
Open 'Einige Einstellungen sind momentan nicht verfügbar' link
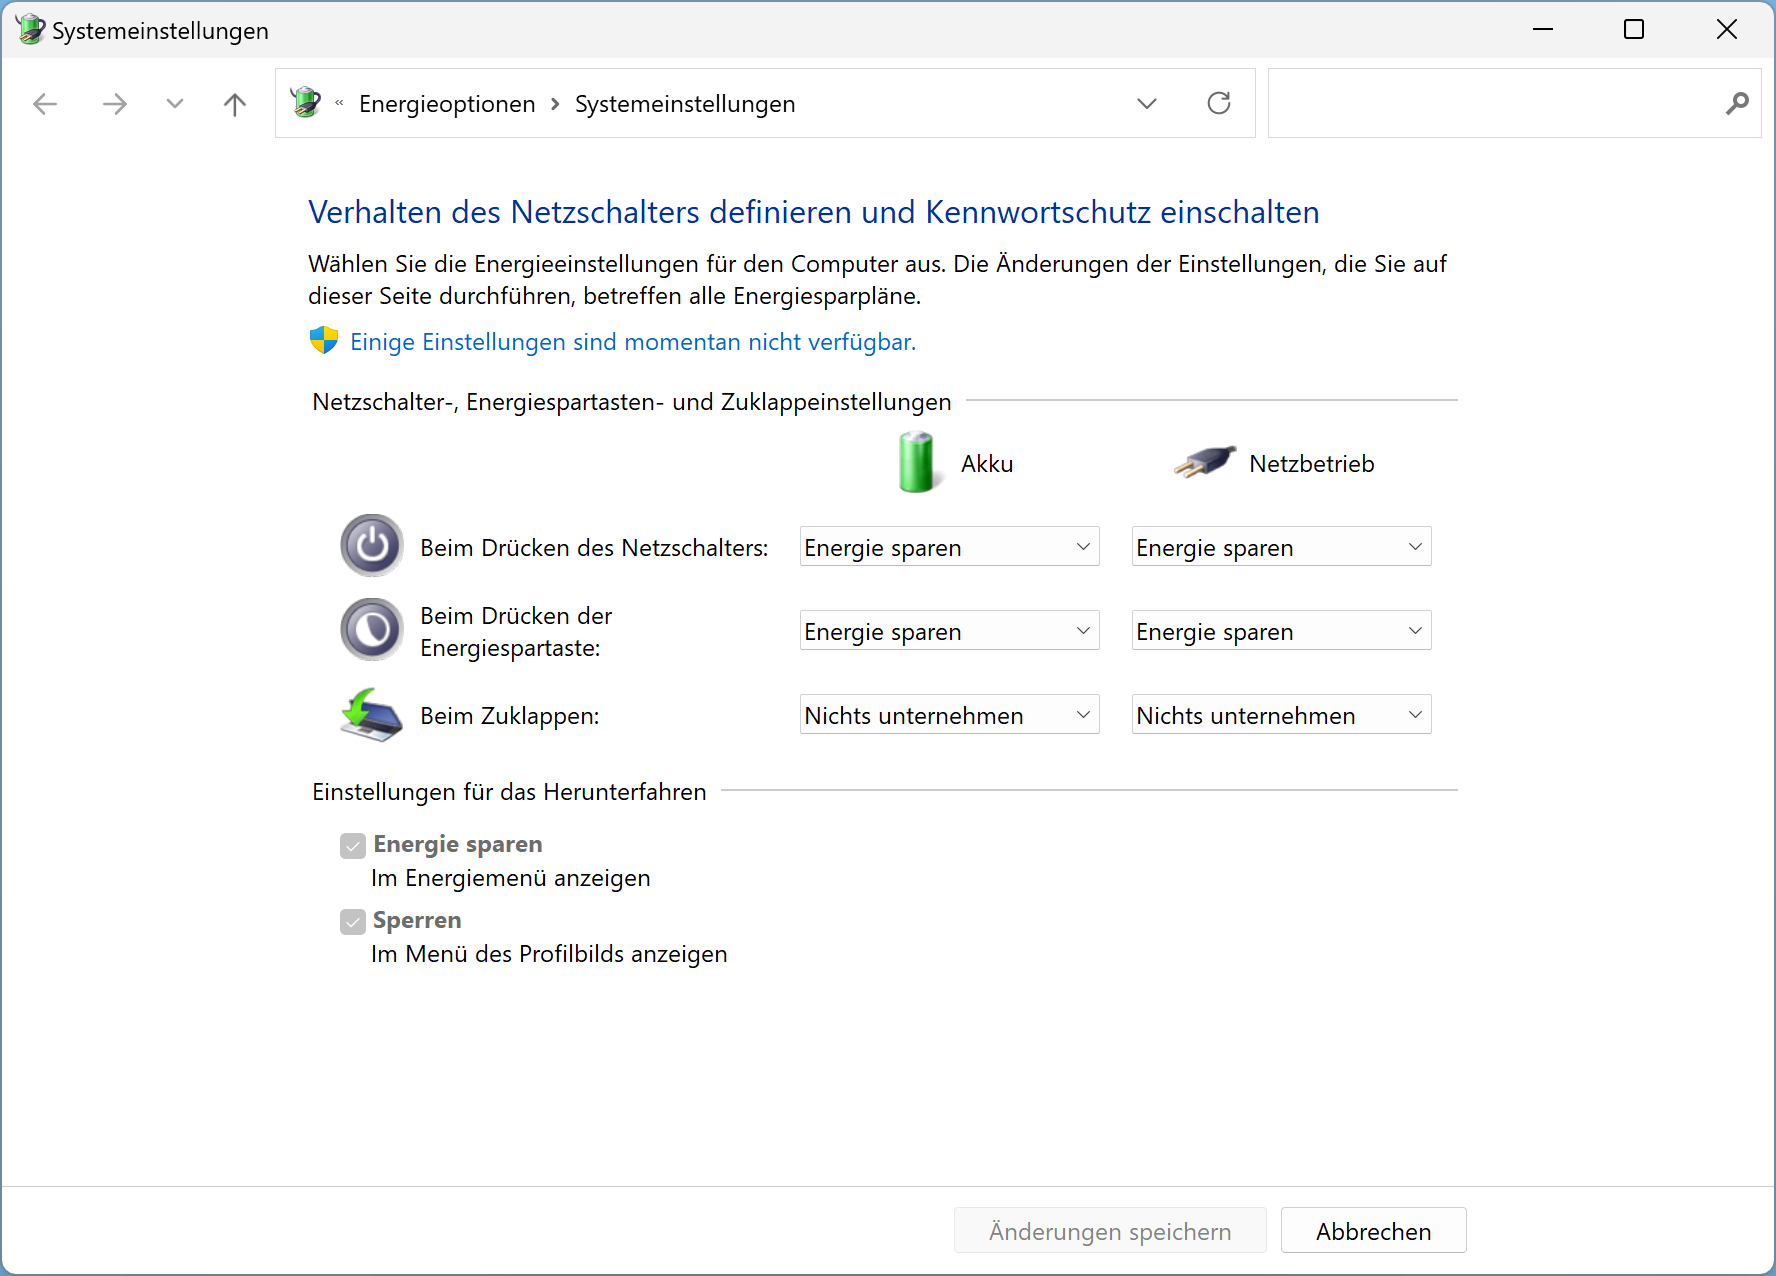pos(633,342)
